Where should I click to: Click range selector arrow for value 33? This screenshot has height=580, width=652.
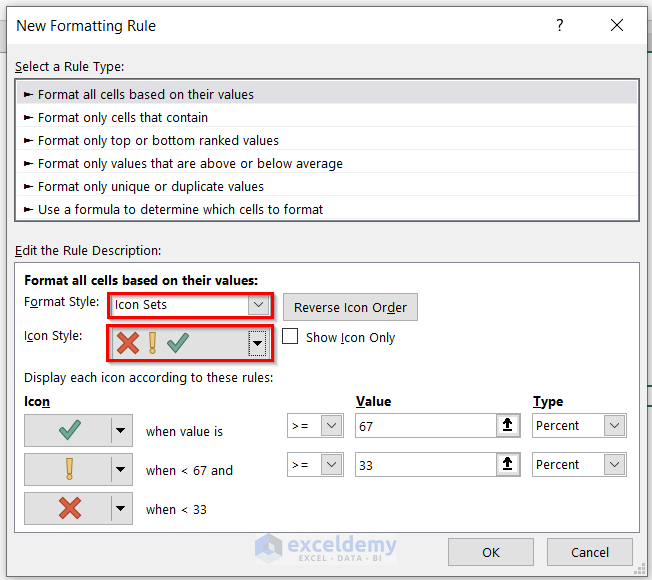509,465
